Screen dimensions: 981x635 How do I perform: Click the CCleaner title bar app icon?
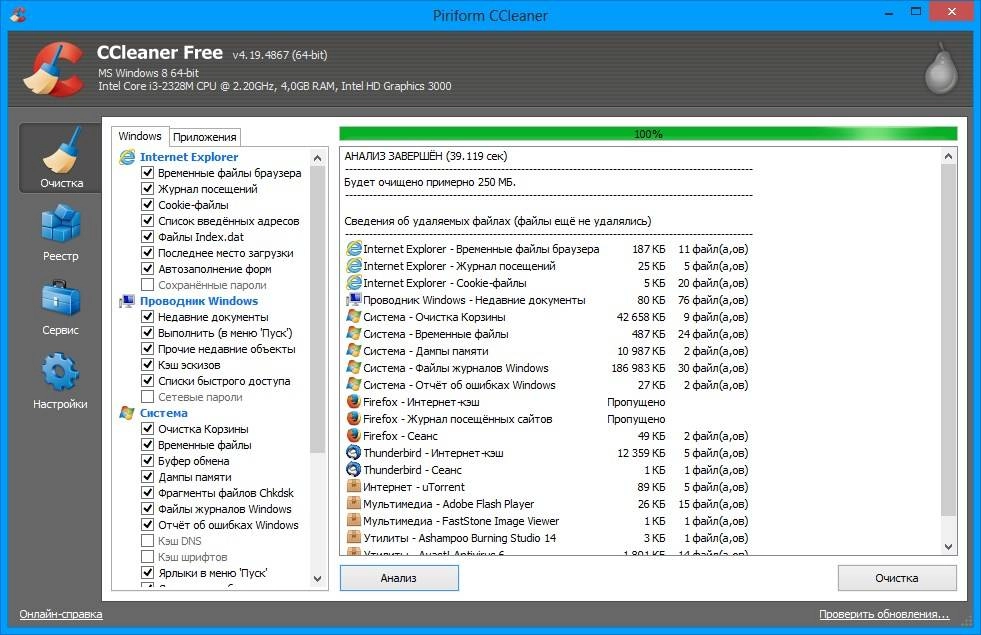(18, 14)
